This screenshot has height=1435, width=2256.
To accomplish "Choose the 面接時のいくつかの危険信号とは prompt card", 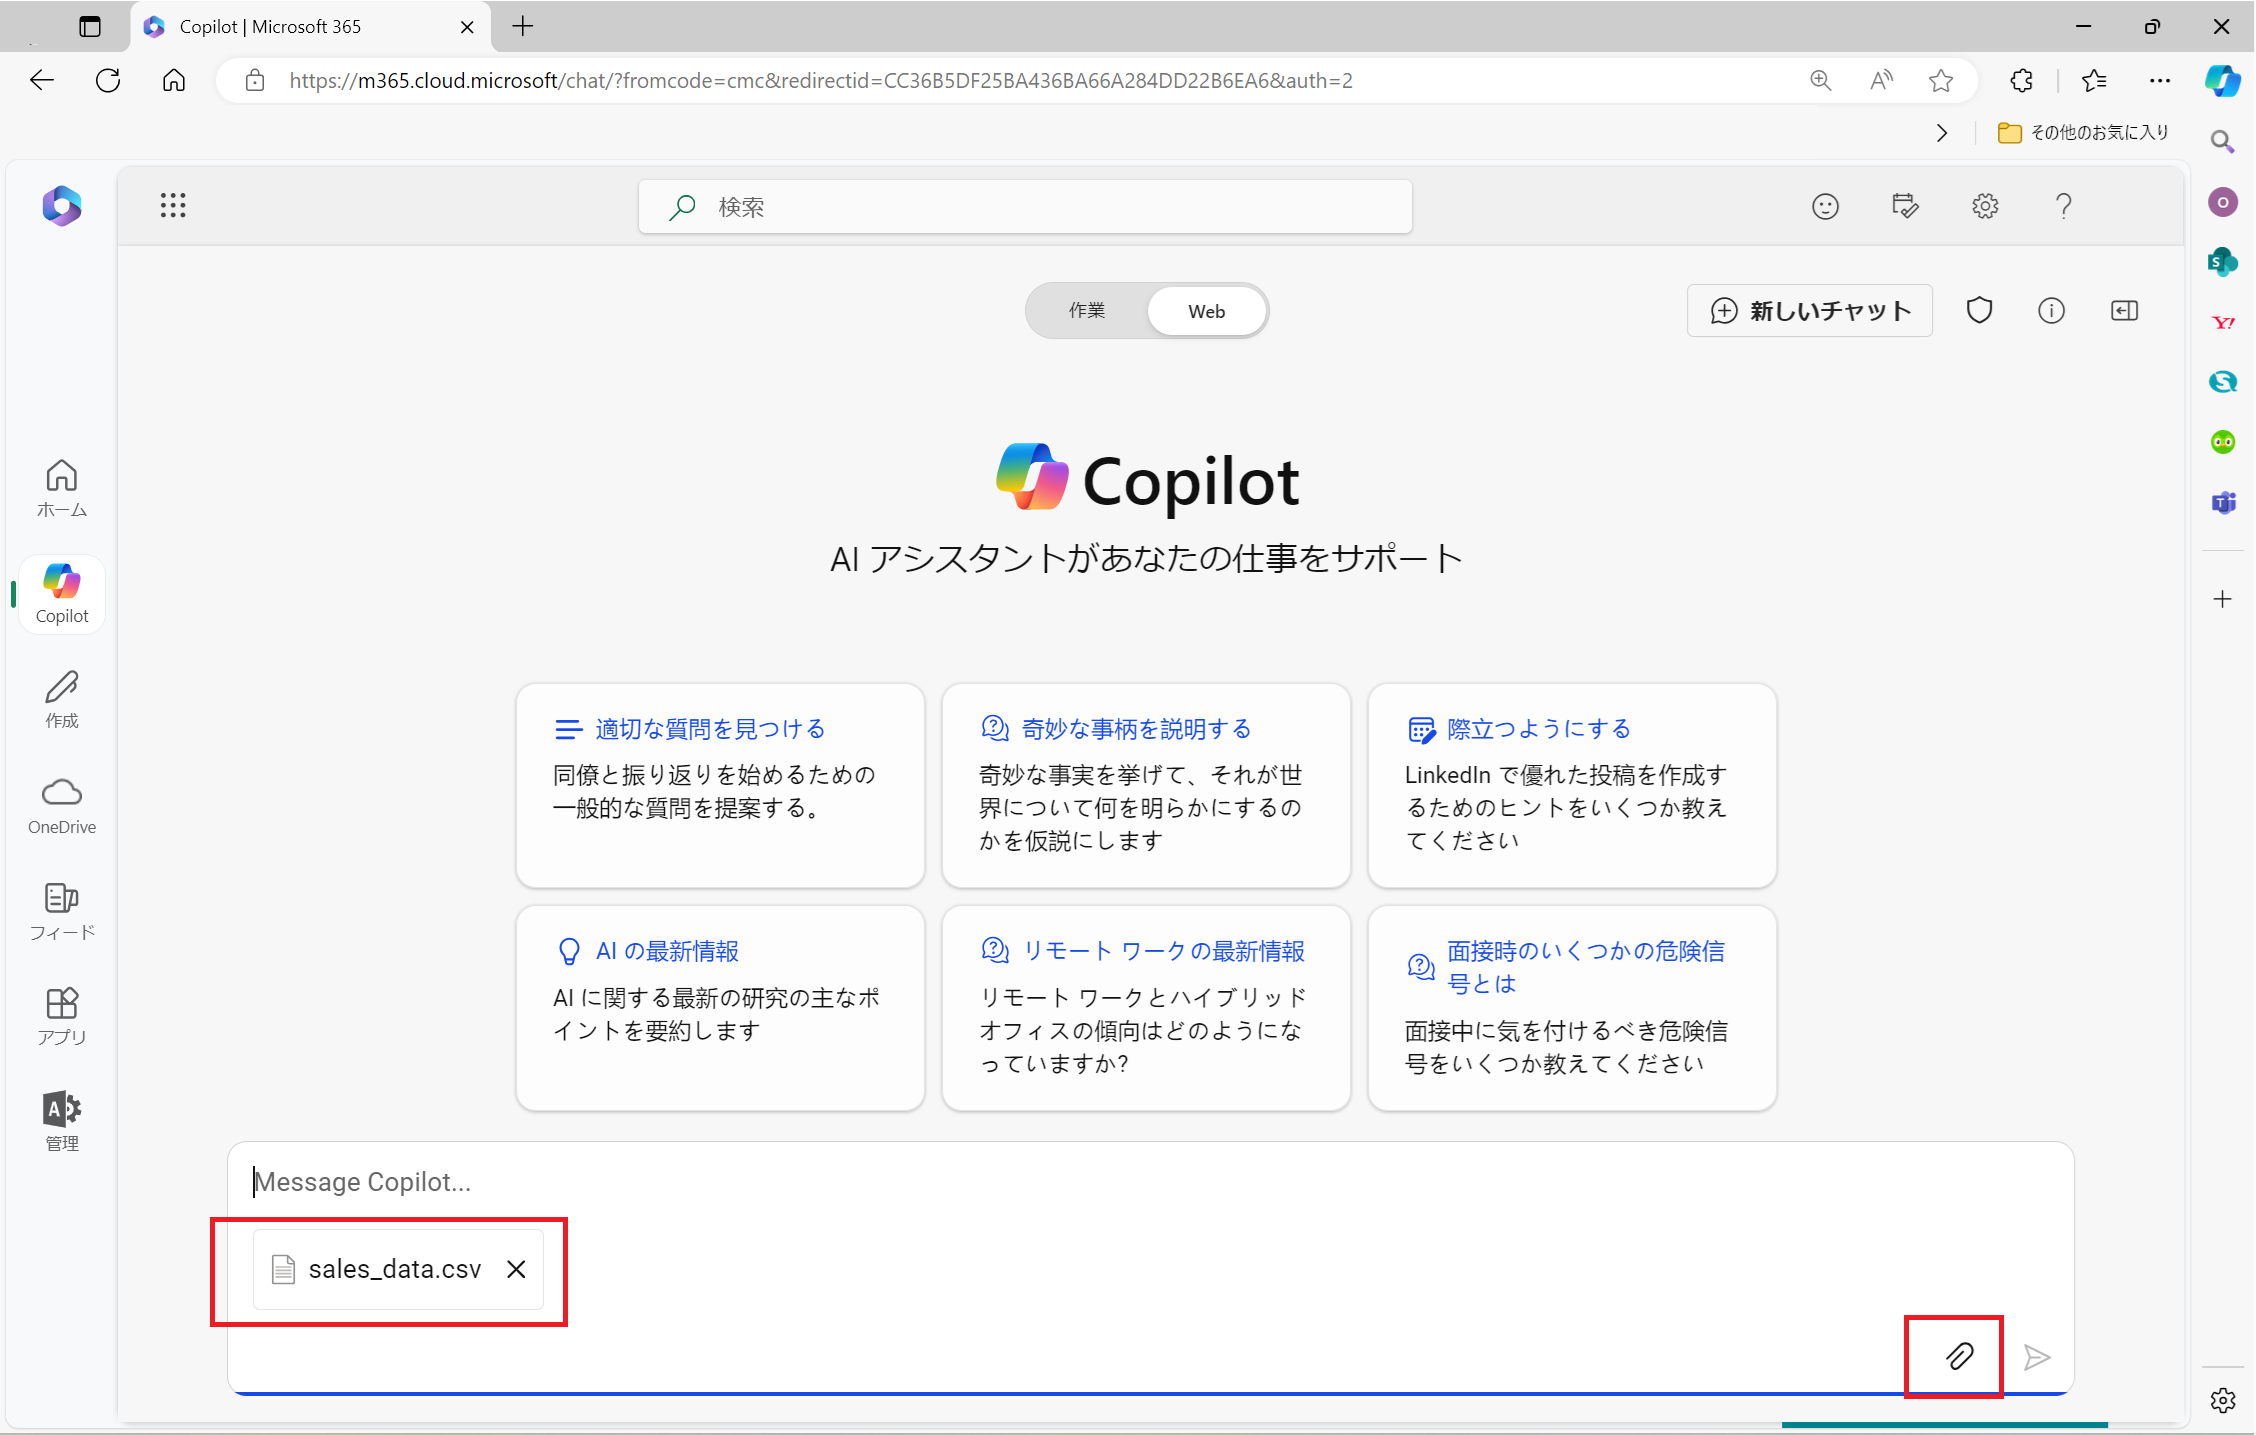I will [x=1572, y=1008].
